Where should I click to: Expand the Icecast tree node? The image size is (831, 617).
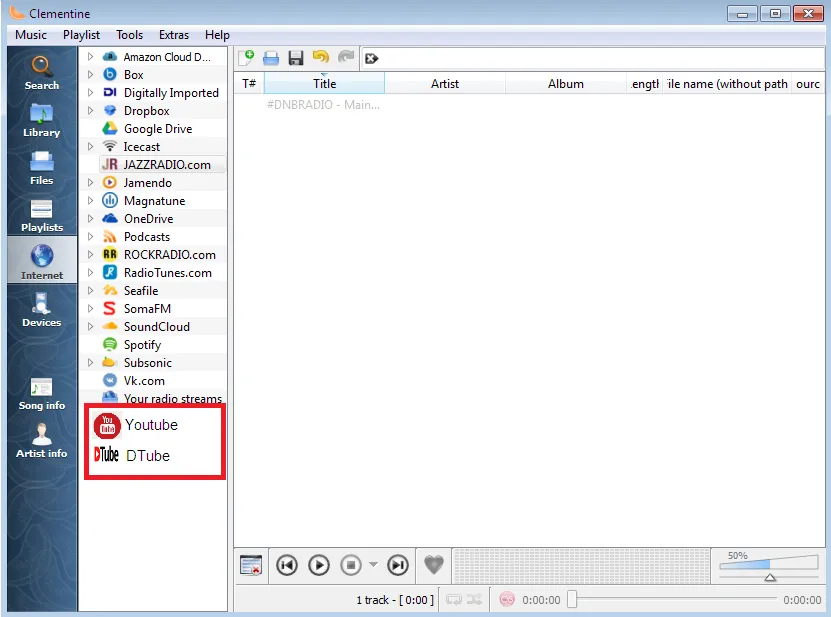point(91,147)
